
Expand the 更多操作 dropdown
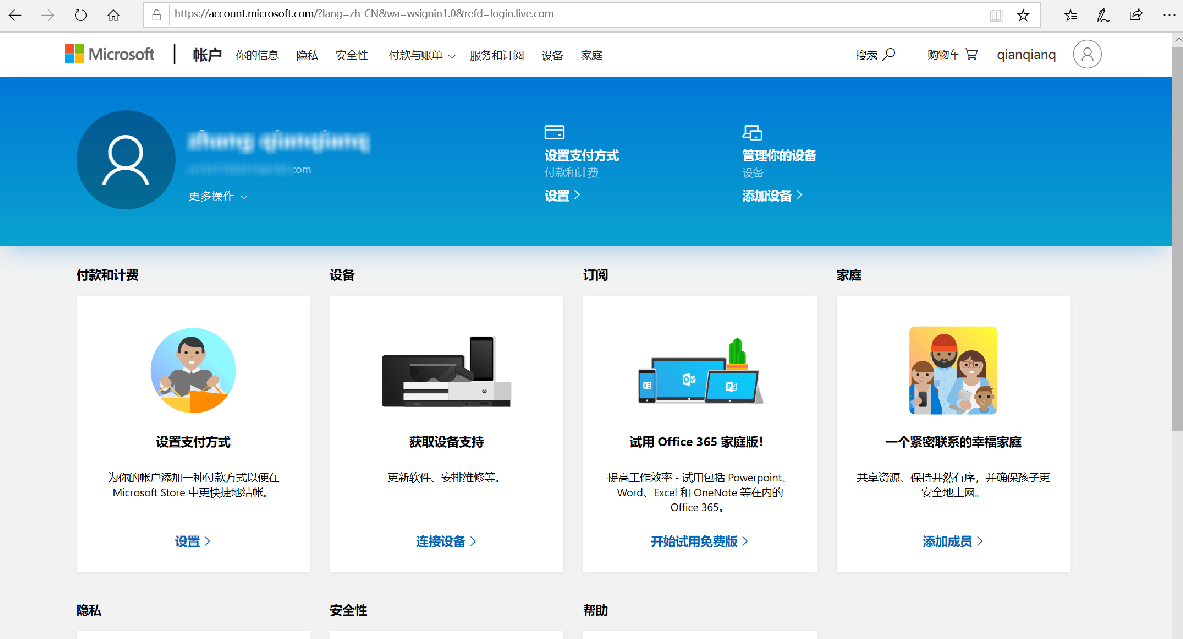(218, 196)
